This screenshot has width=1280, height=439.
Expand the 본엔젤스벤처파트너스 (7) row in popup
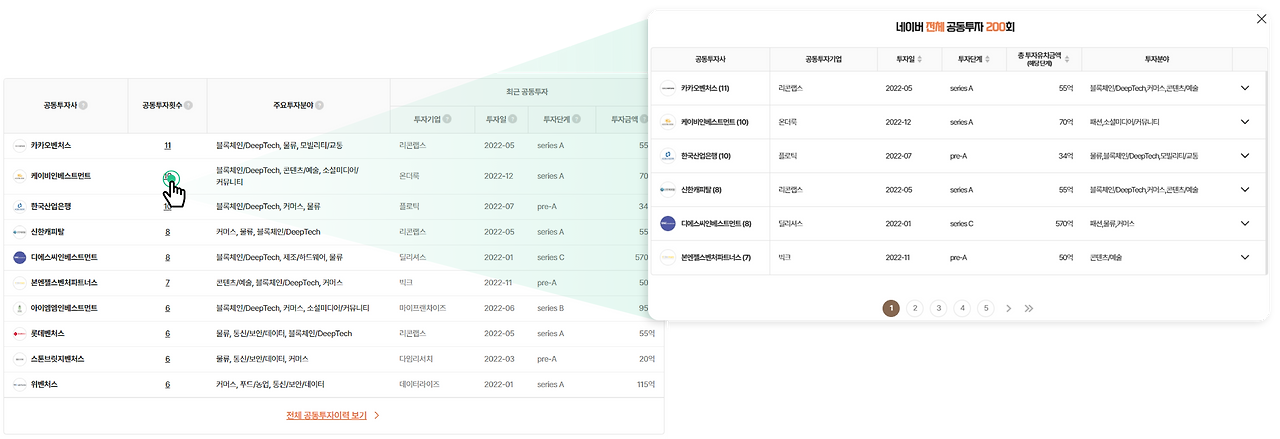(x=1245, y=258)
